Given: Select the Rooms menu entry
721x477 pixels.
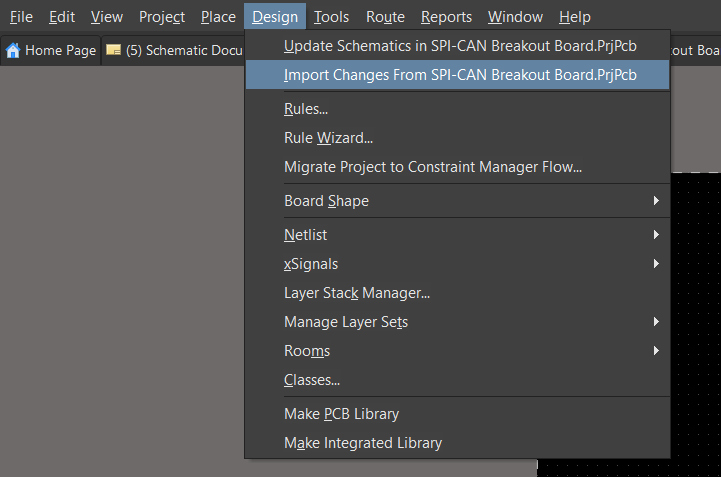Looking at the screenshot, I should point(458,351).
